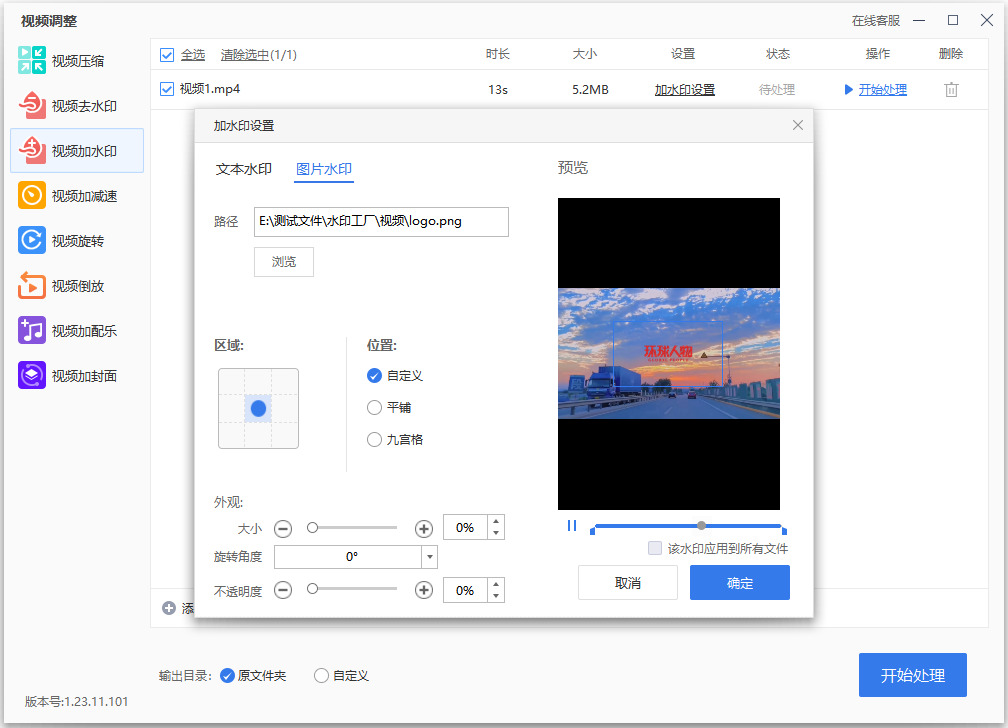Open the 视频旋转 rotate tool
This screenshot has width=1008, height=728.
[62, 241]
